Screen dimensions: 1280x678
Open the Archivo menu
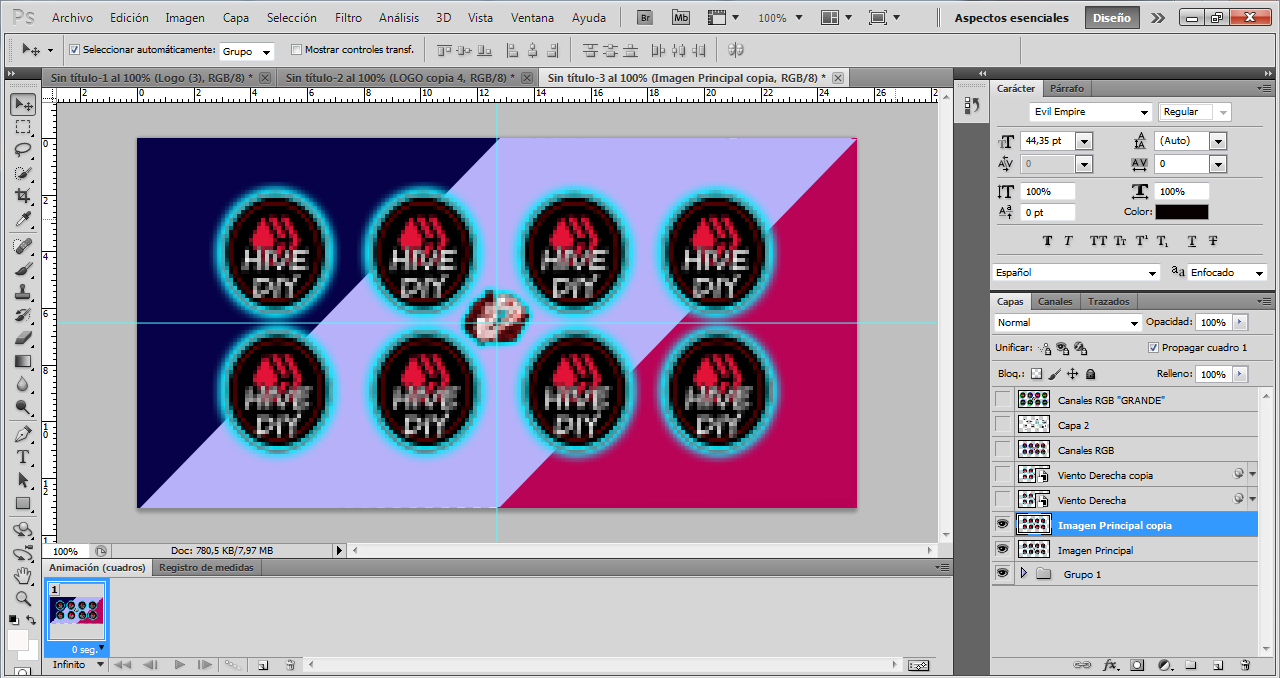tap(72, 18)
